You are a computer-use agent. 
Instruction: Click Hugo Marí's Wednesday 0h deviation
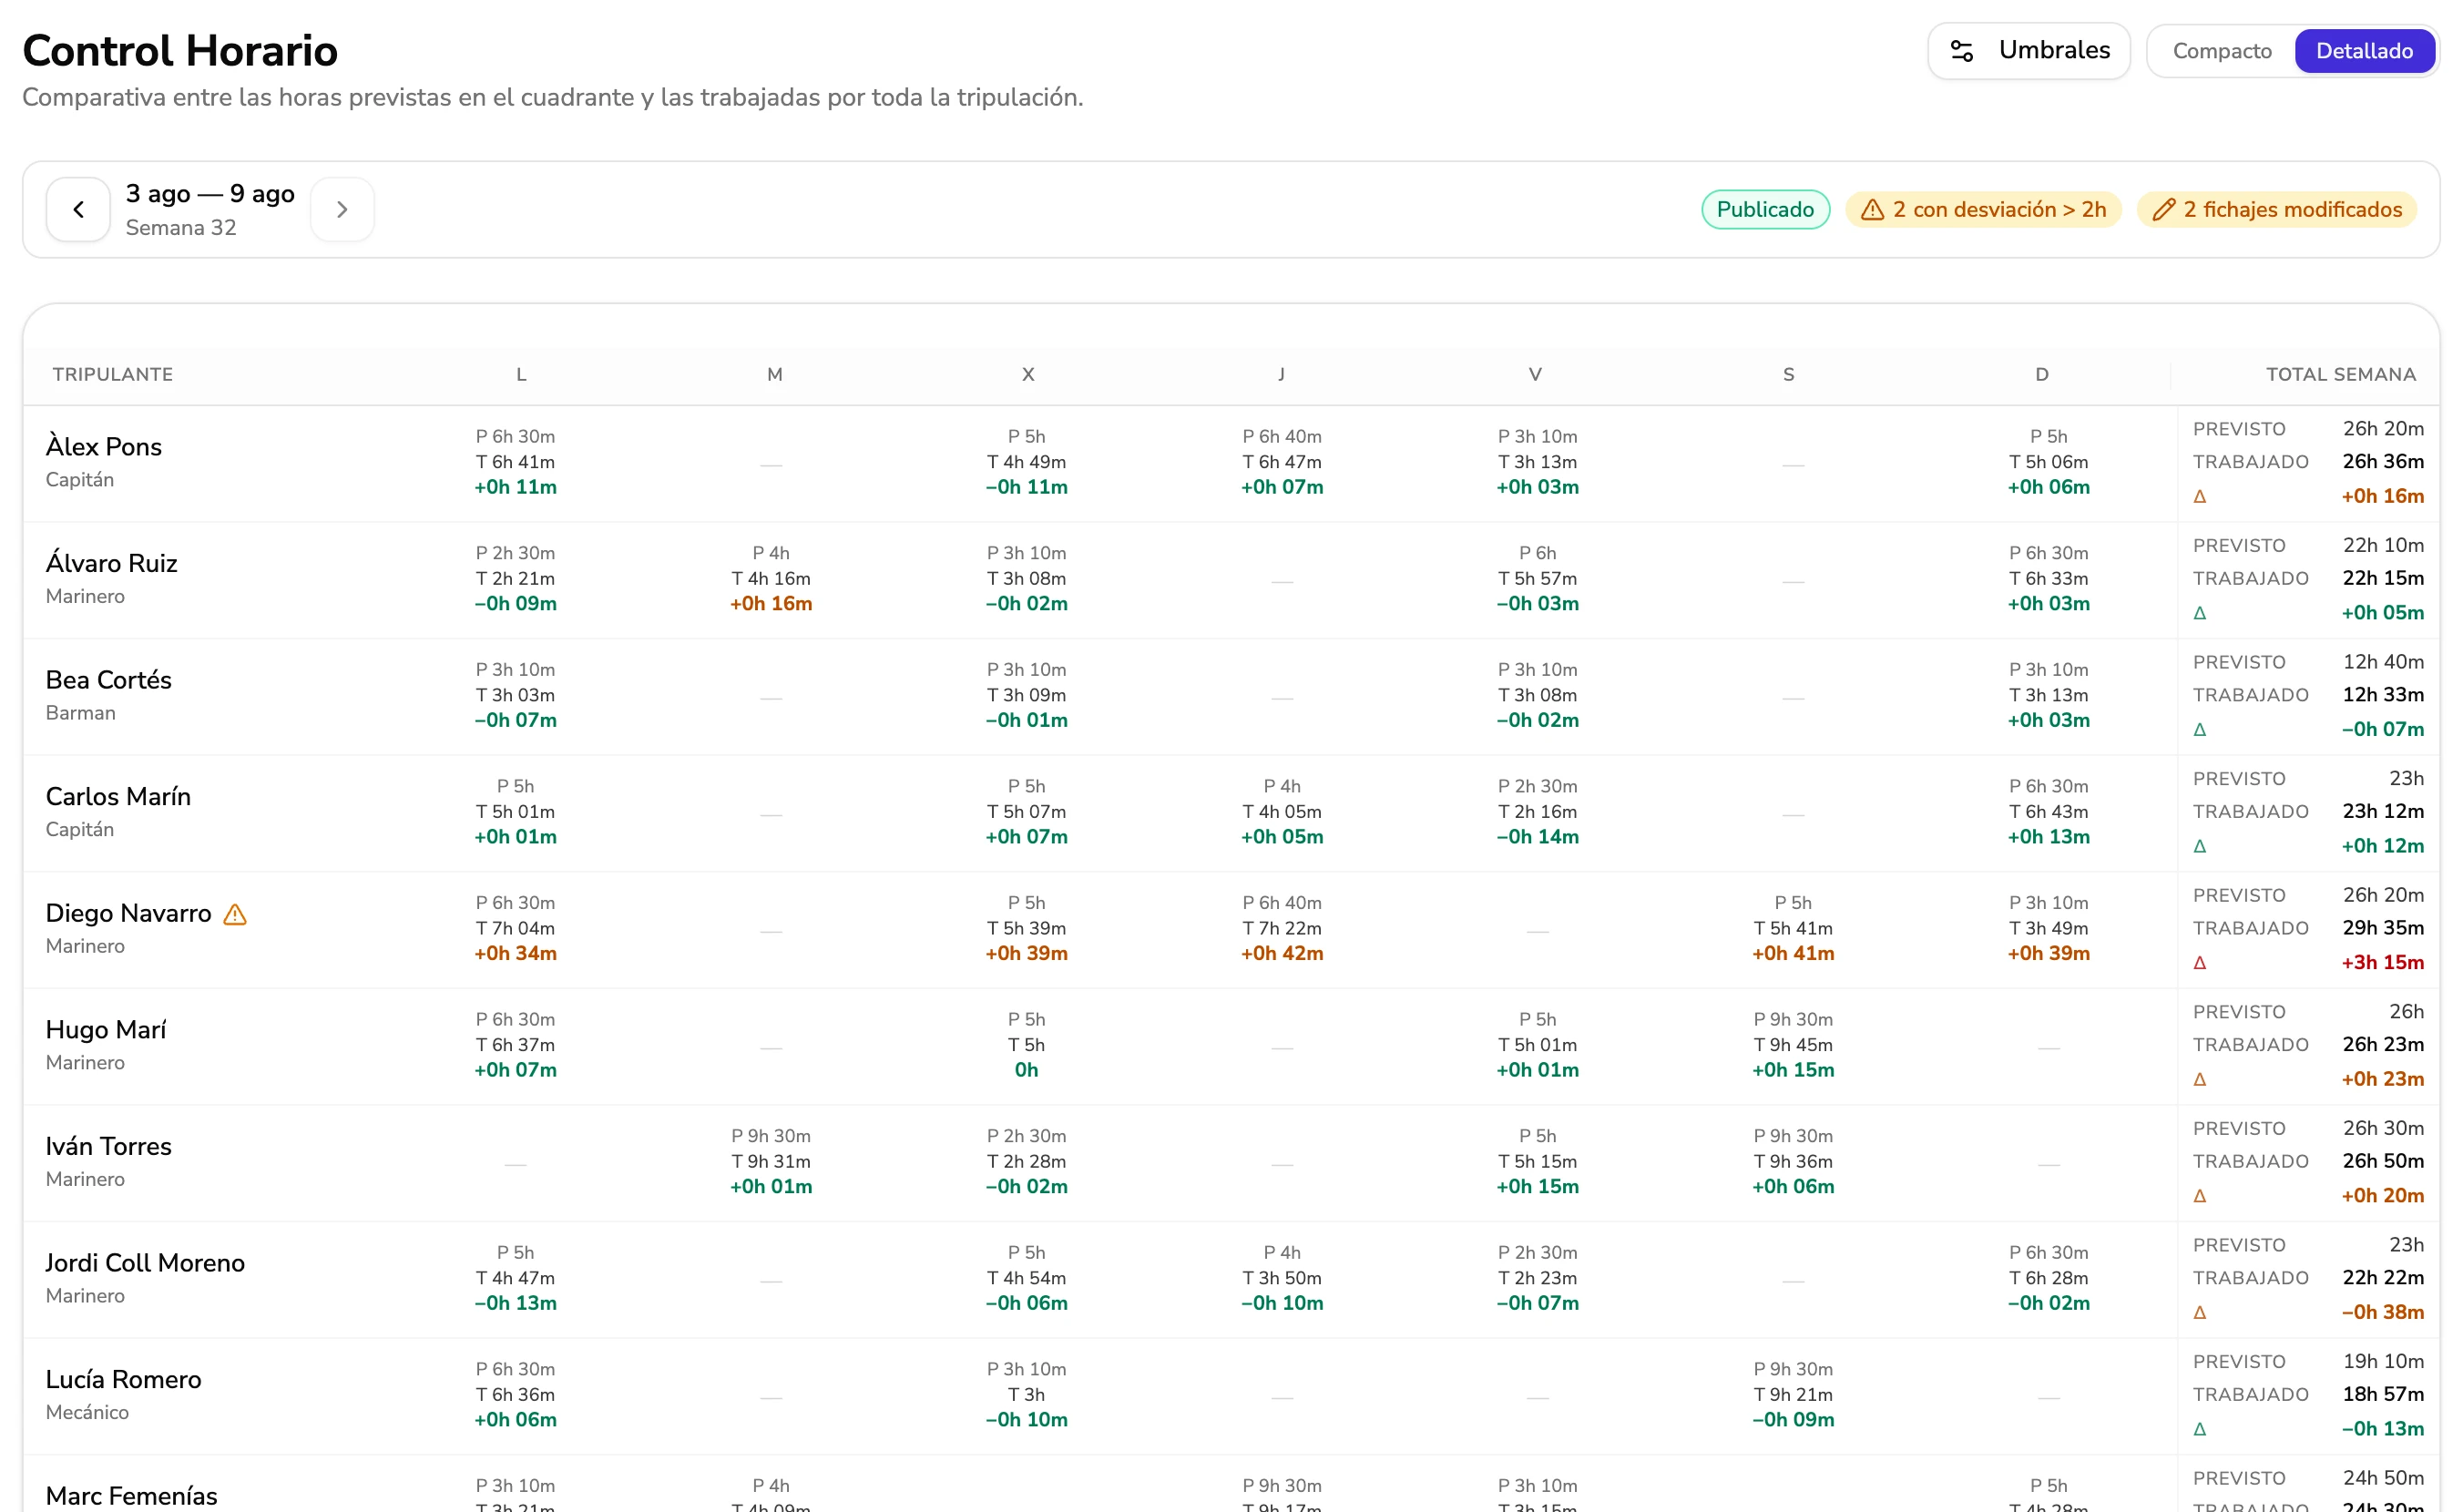pos(1026,1070)
